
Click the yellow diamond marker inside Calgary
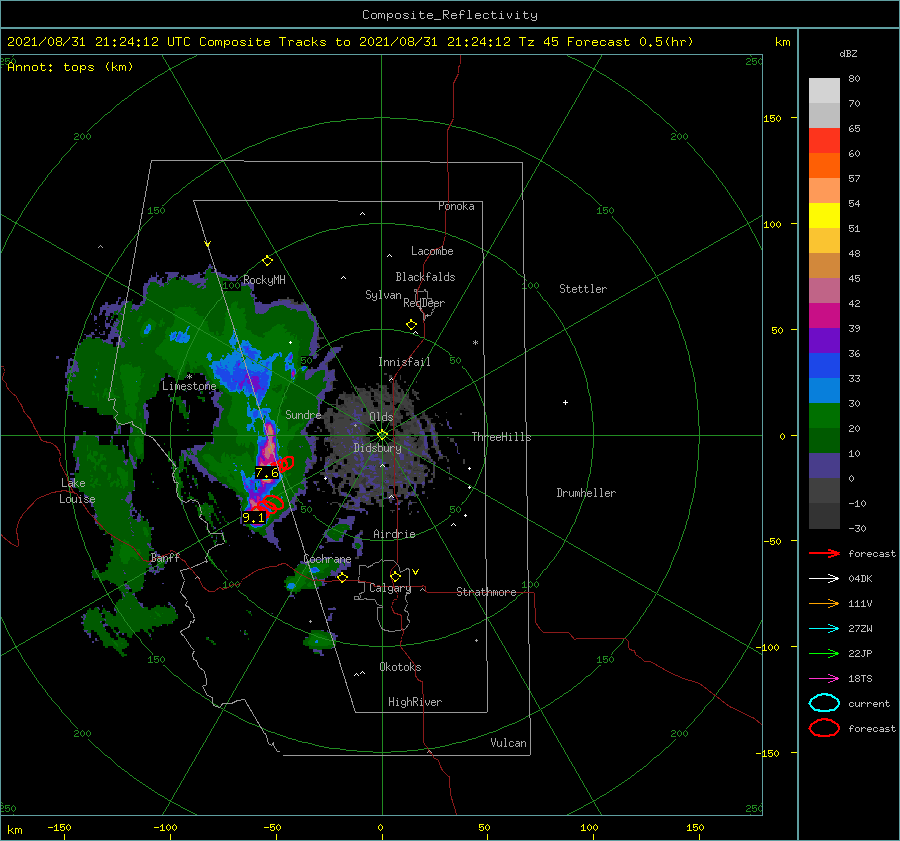(x=395, y=576)
